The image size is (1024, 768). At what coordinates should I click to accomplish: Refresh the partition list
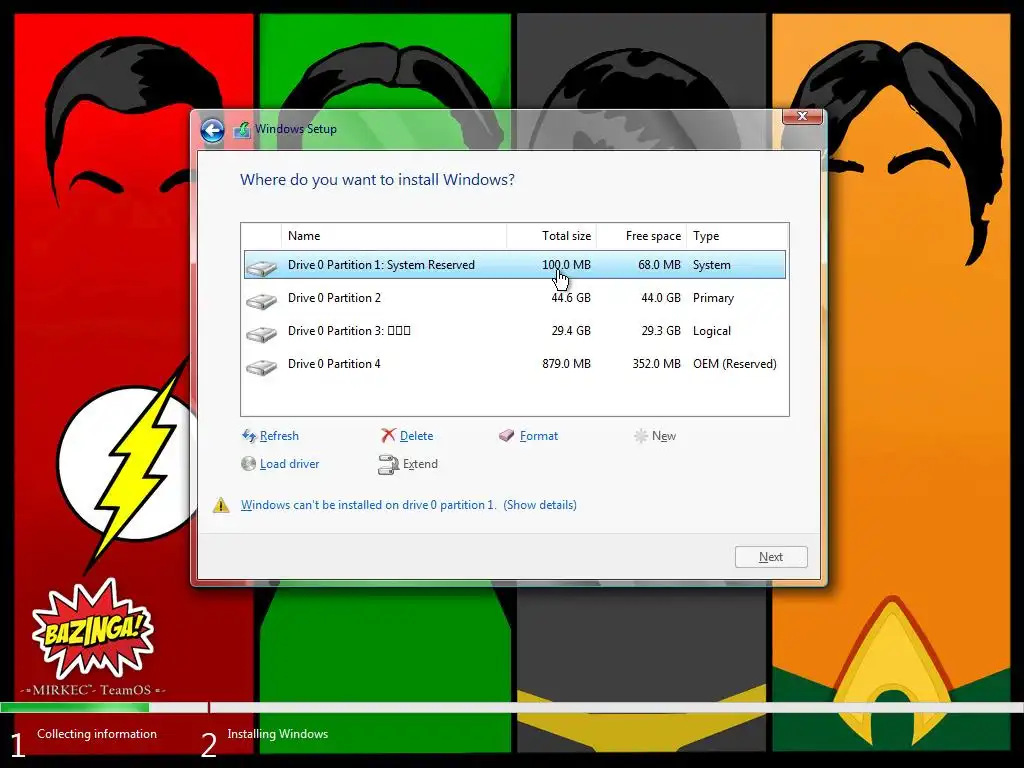279,436
